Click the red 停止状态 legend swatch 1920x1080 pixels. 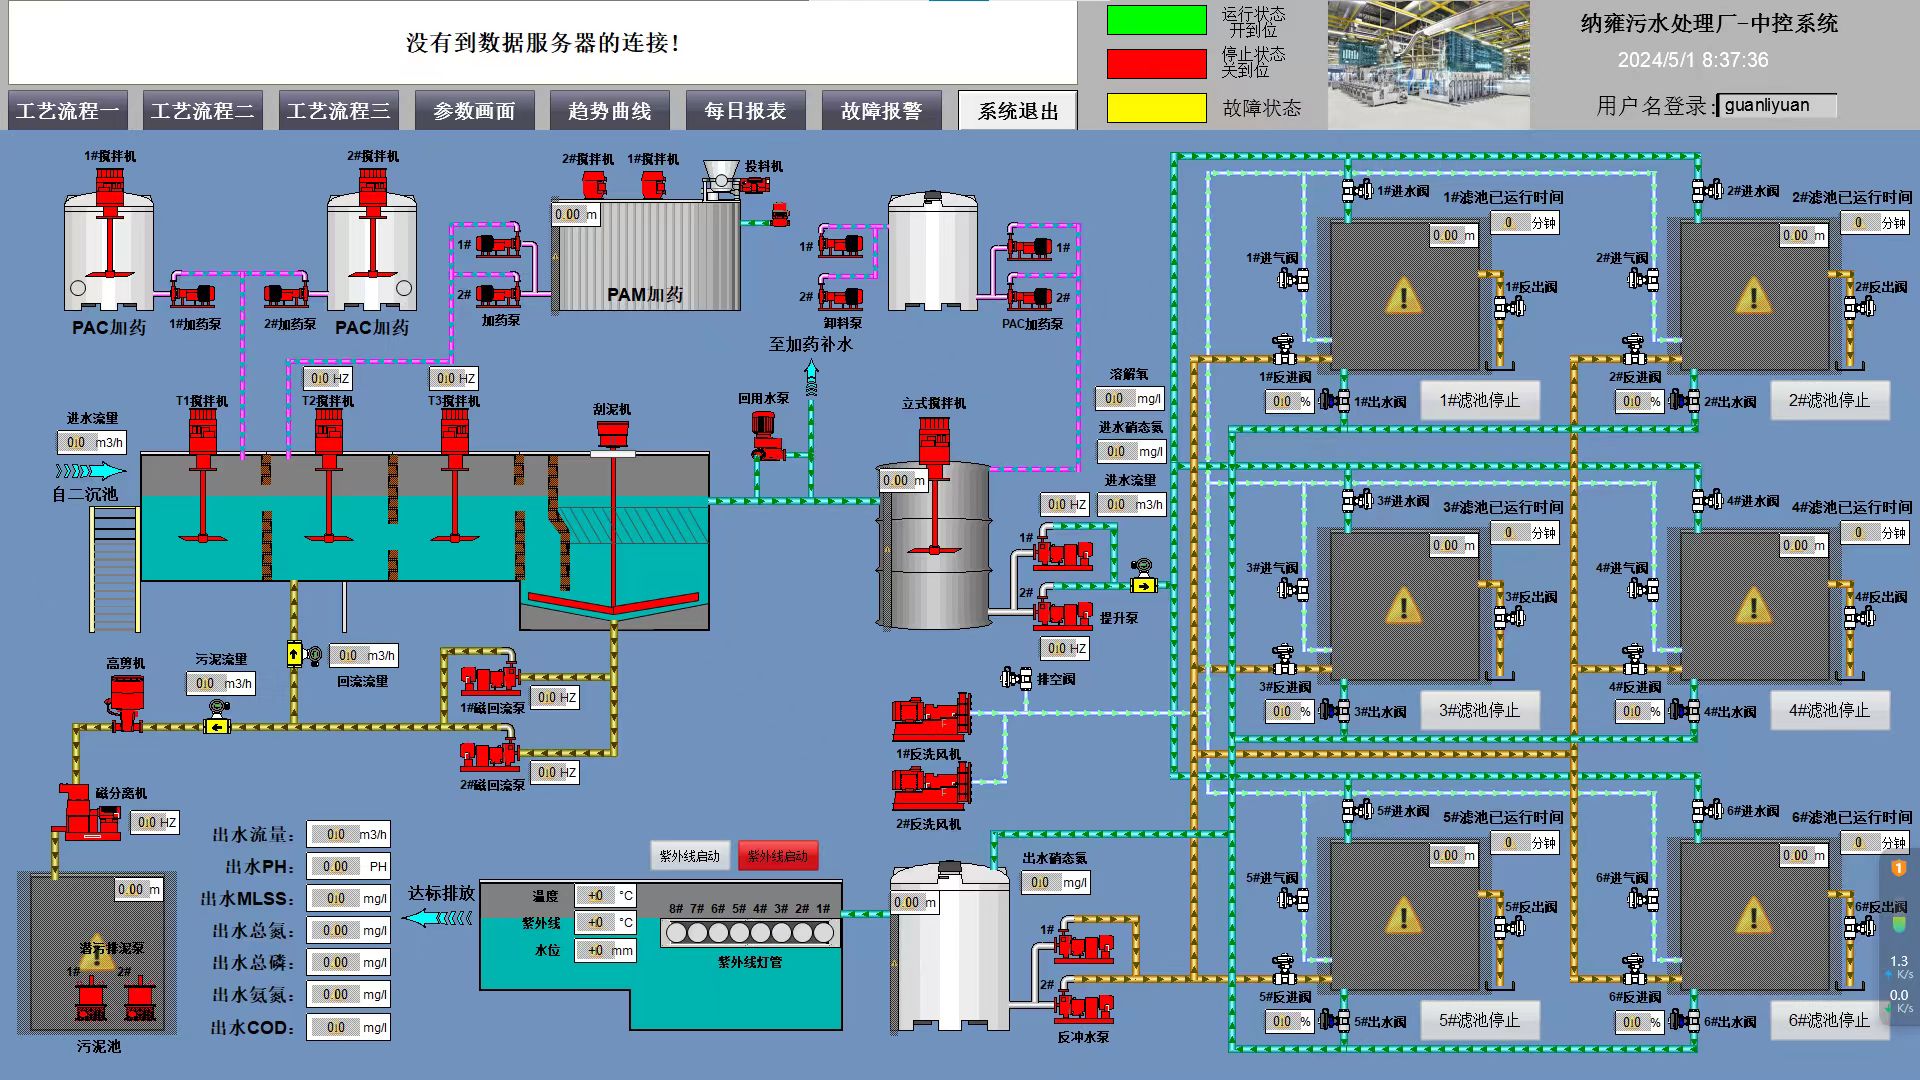(x=1157, y=63)
